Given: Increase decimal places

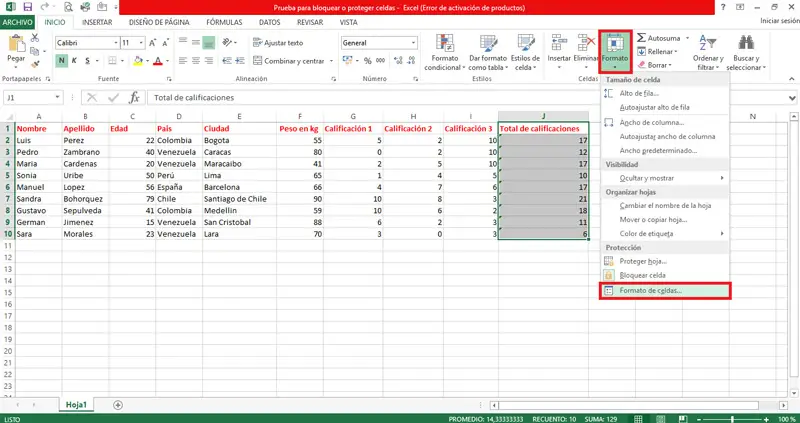Looking at the screenshot, I should [x=398, y=61].
